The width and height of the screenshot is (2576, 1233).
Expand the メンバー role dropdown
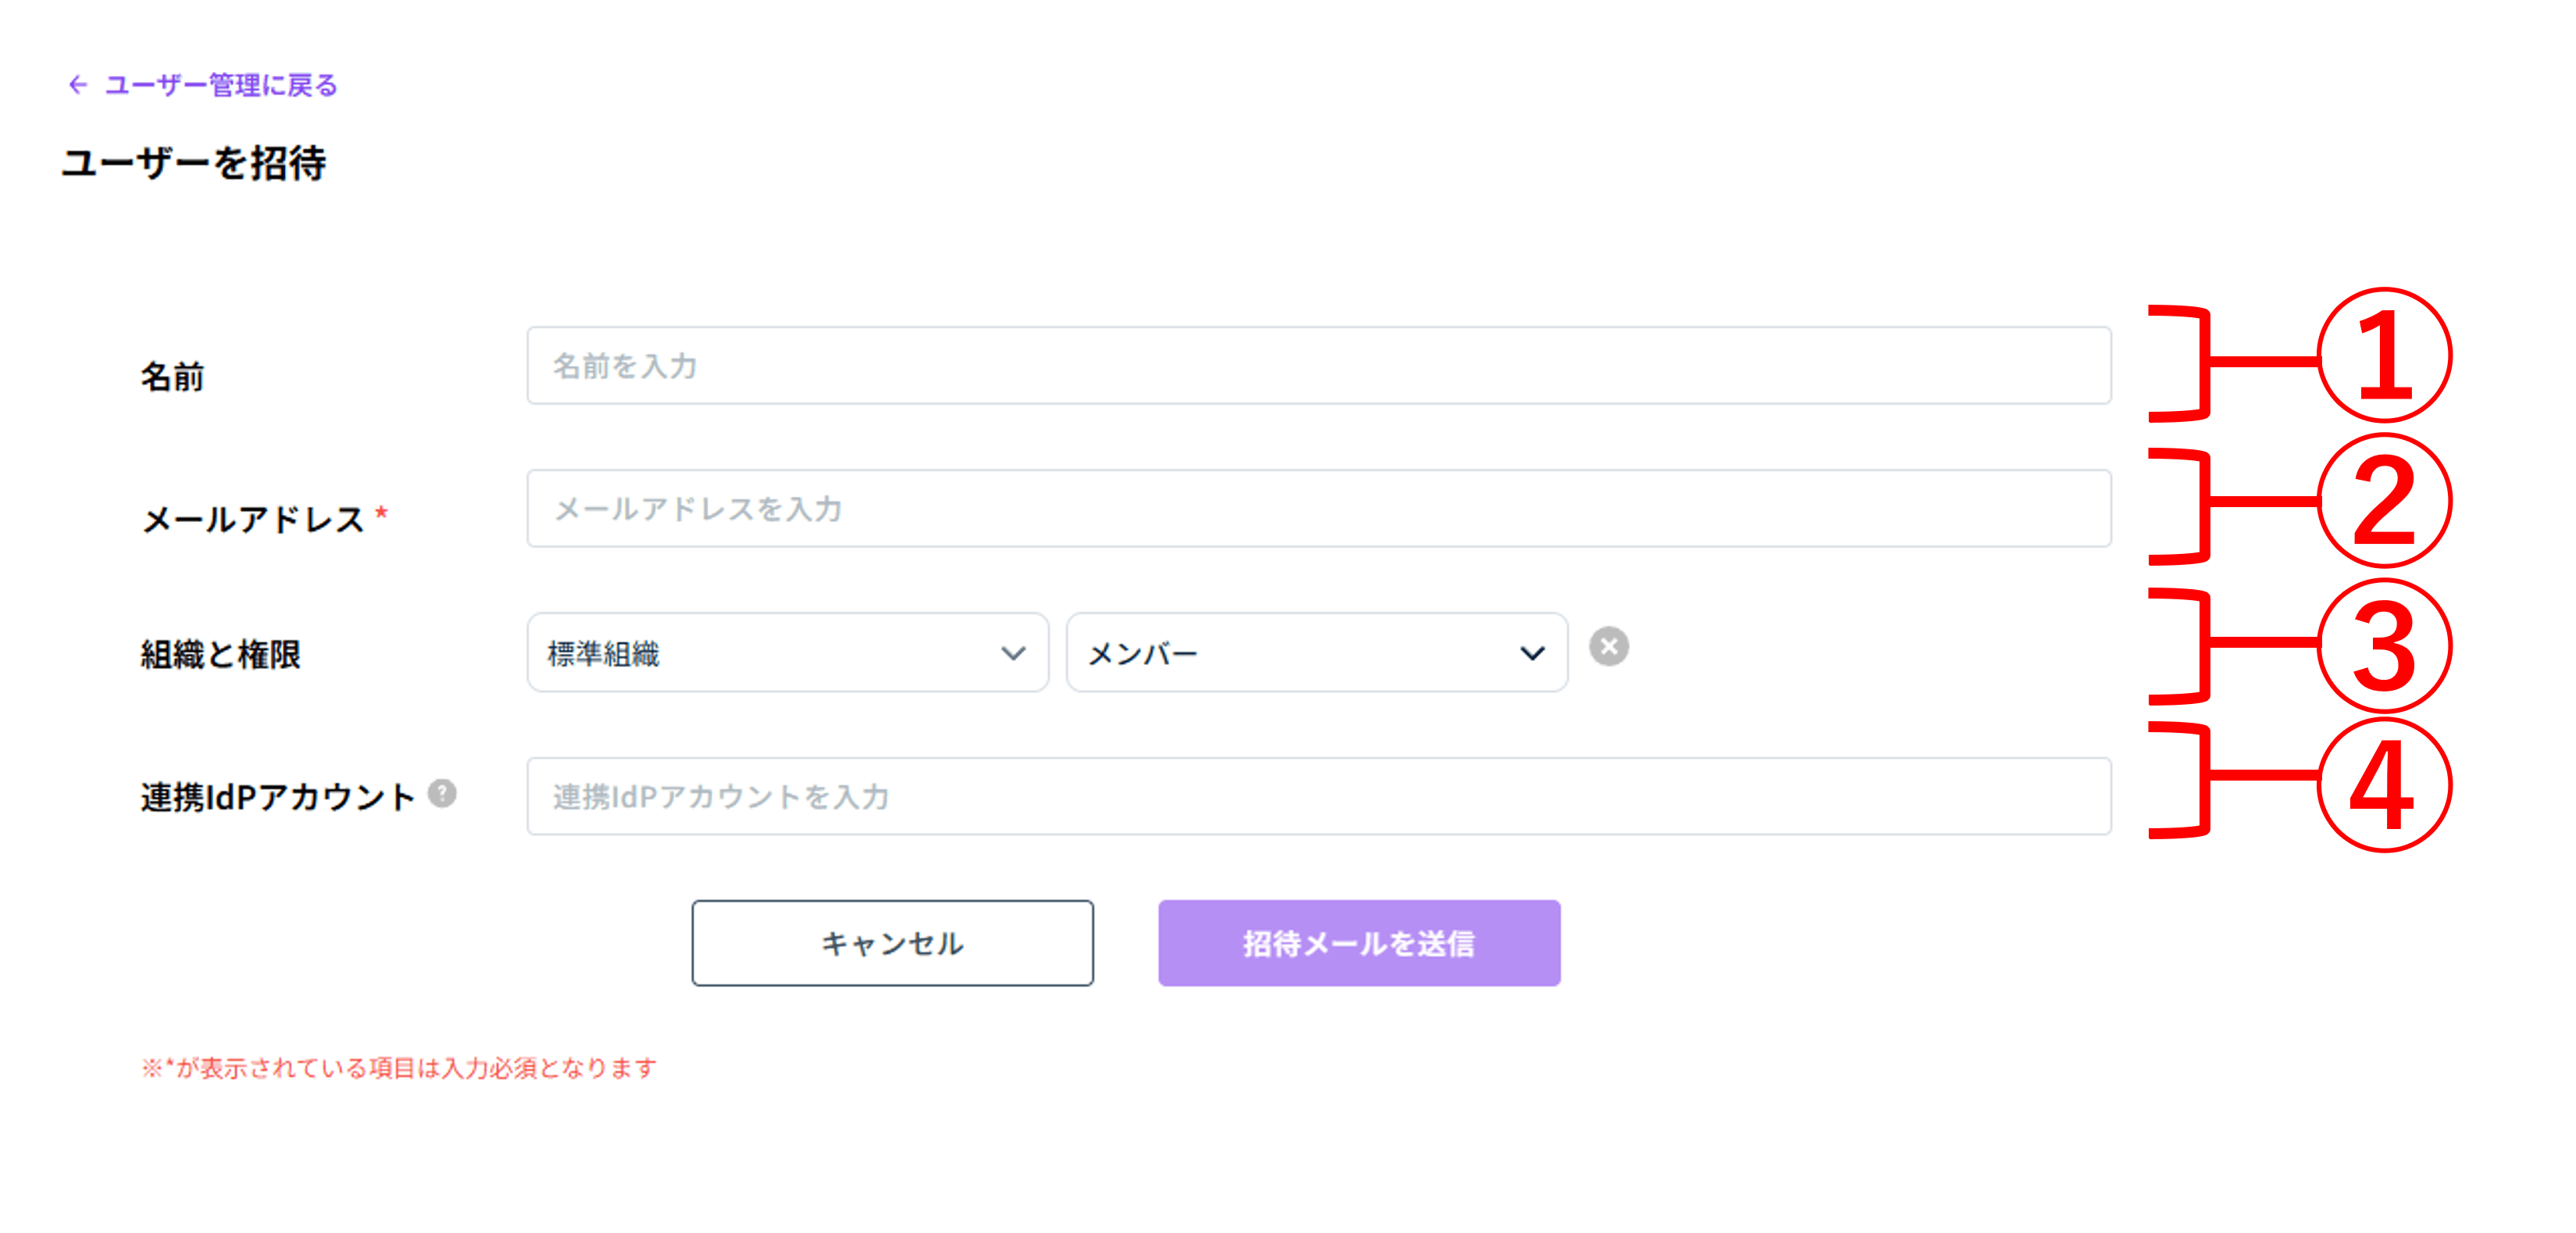point(1316,653)
